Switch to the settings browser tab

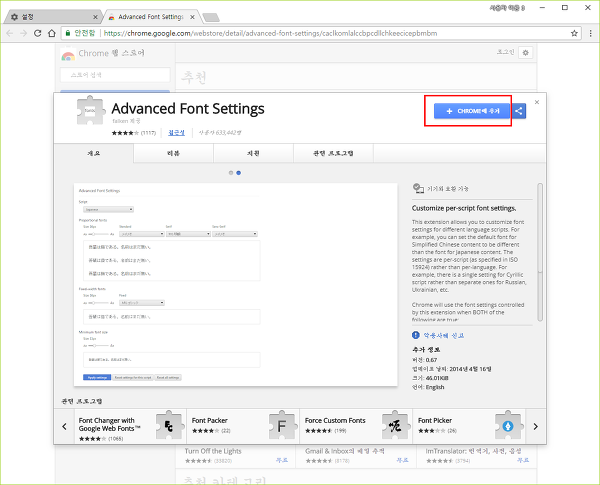52,17
